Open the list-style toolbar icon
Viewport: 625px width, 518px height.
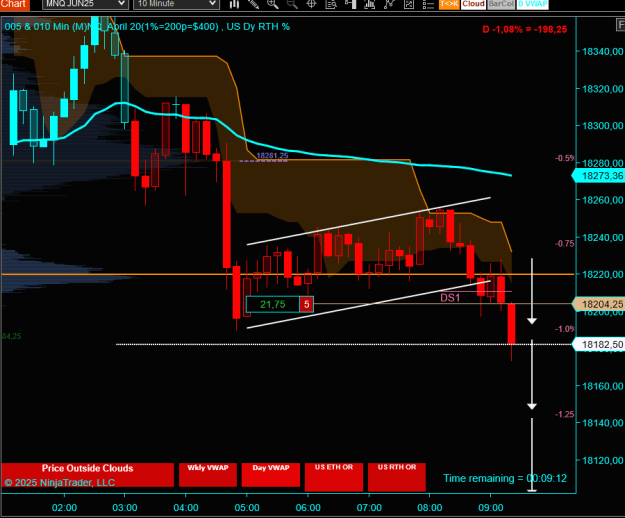pyautogui.click(x=428, y=4)
